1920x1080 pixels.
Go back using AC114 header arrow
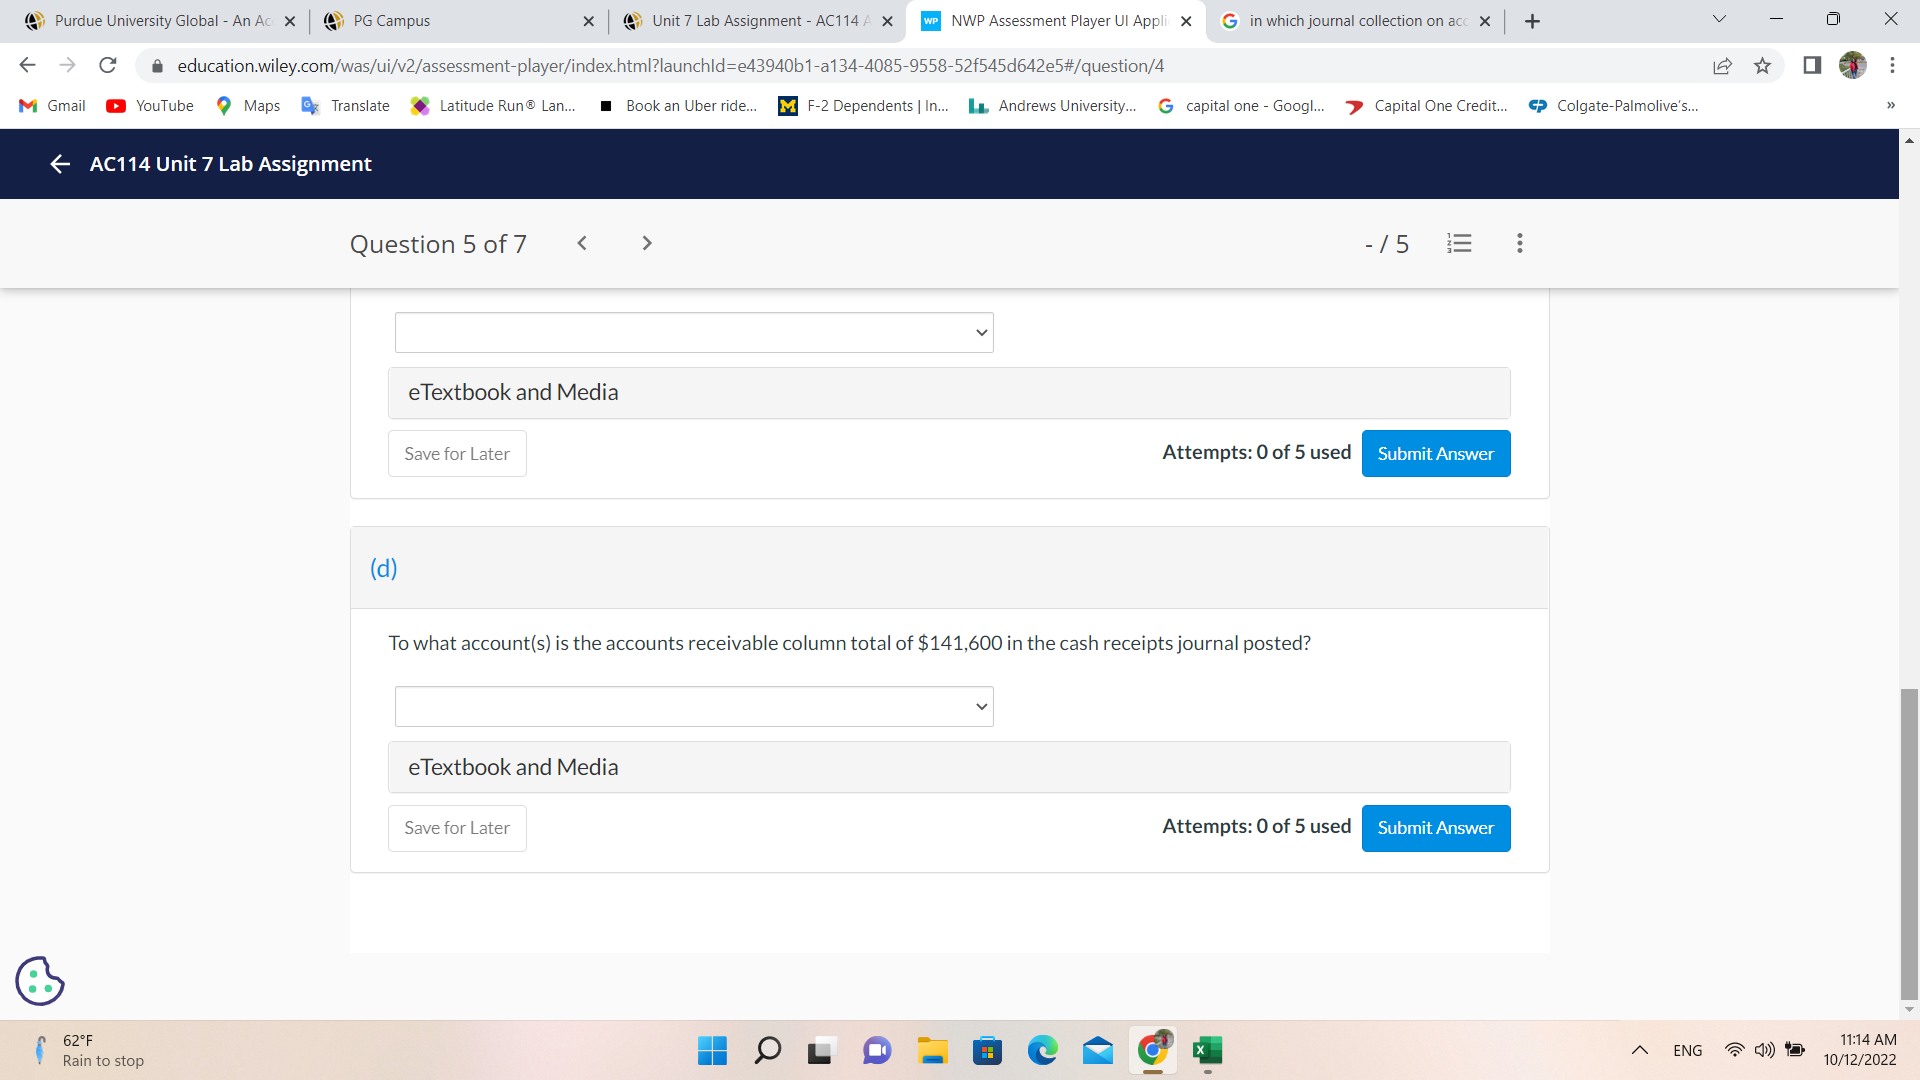60,164
